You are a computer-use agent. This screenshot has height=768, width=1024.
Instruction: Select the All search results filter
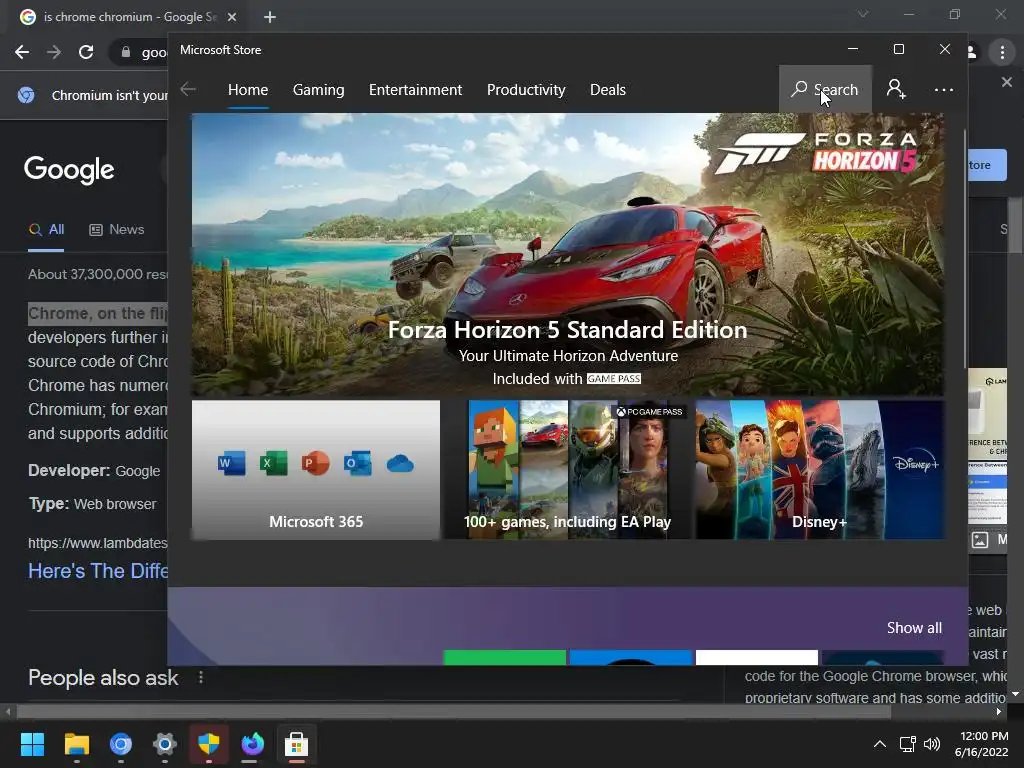46,230
